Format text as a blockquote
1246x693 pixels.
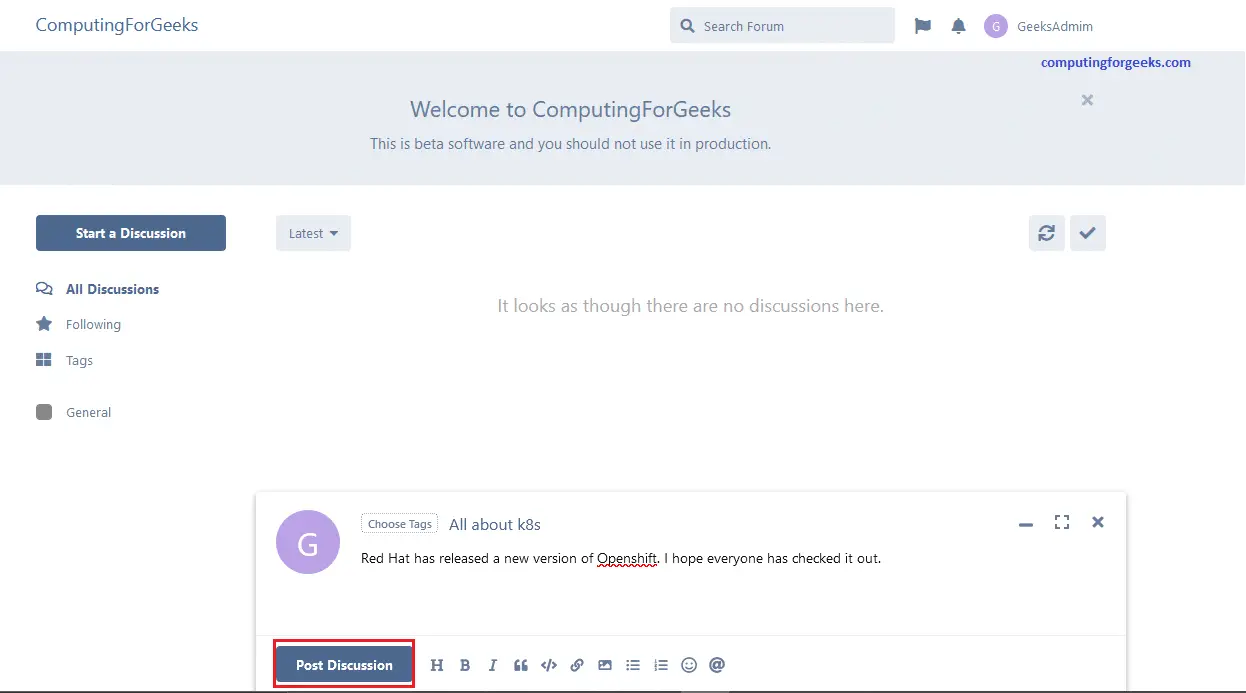coord(521,664)
